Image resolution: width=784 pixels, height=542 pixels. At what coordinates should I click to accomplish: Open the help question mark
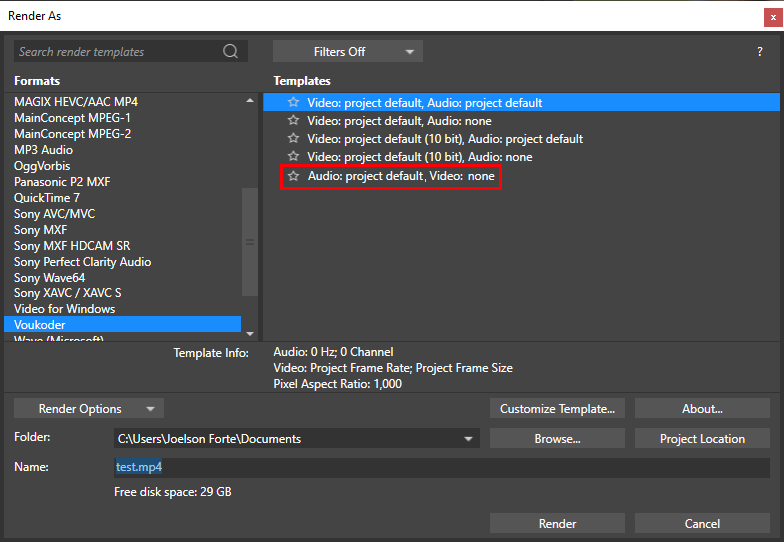tap(760, 52)
